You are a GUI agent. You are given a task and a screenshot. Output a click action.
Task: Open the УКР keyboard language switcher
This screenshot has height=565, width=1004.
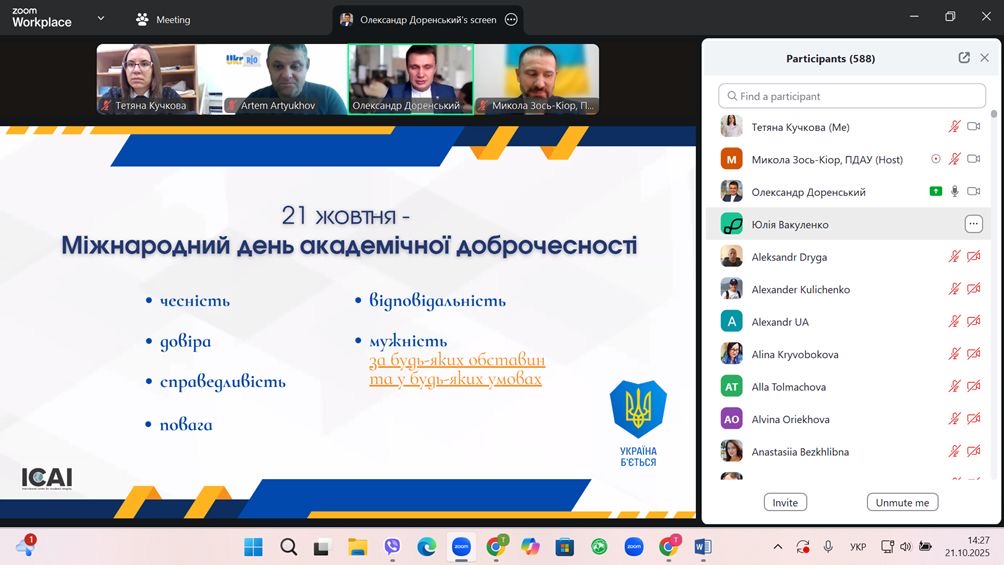[857, 547]
